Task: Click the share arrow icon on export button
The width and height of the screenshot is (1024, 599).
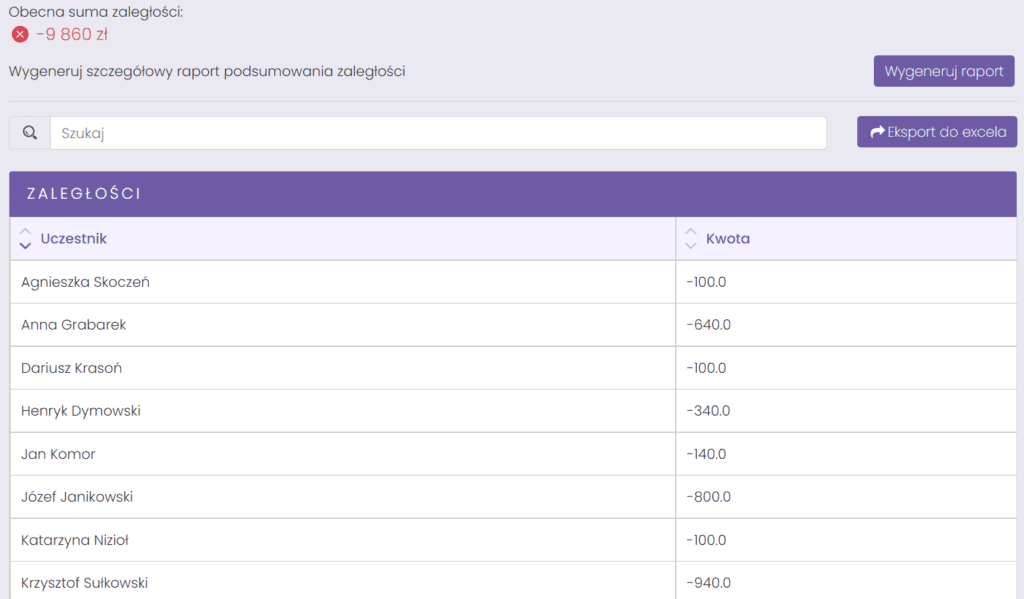Action: (877, 132)
